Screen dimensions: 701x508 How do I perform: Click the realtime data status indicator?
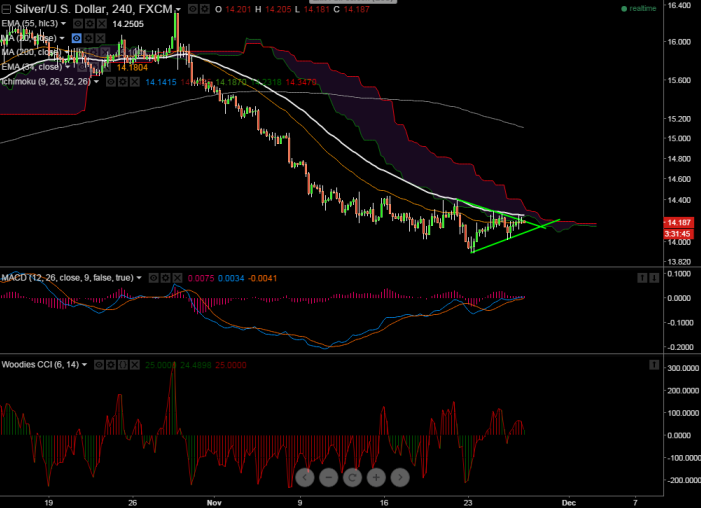coord(639,8)
